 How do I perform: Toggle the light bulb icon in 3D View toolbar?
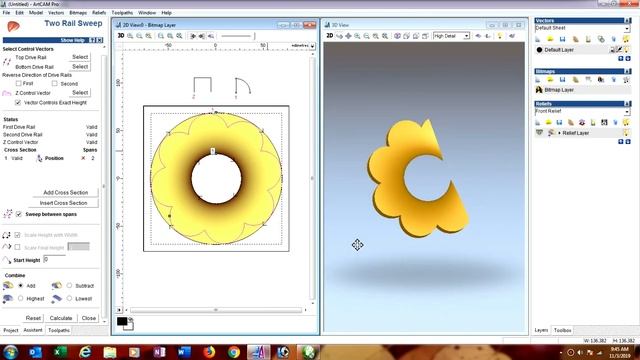[500, 36]
